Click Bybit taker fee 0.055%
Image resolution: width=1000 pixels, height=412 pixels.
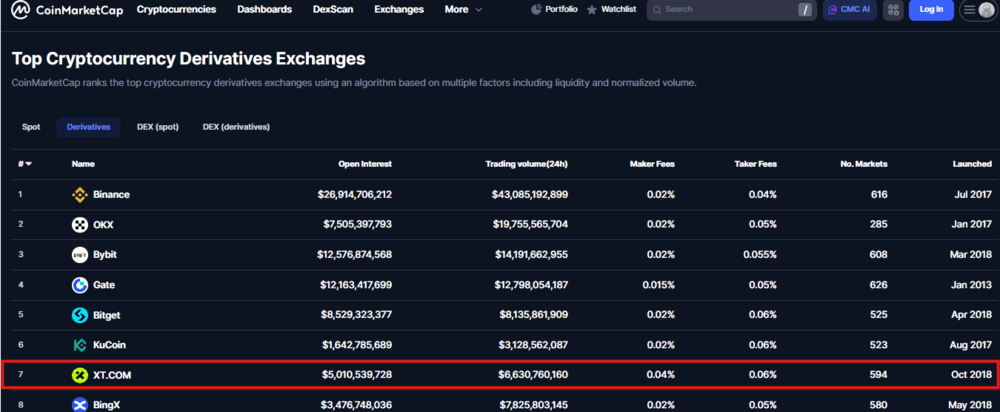pyautogui.click(x=760, y=254)
